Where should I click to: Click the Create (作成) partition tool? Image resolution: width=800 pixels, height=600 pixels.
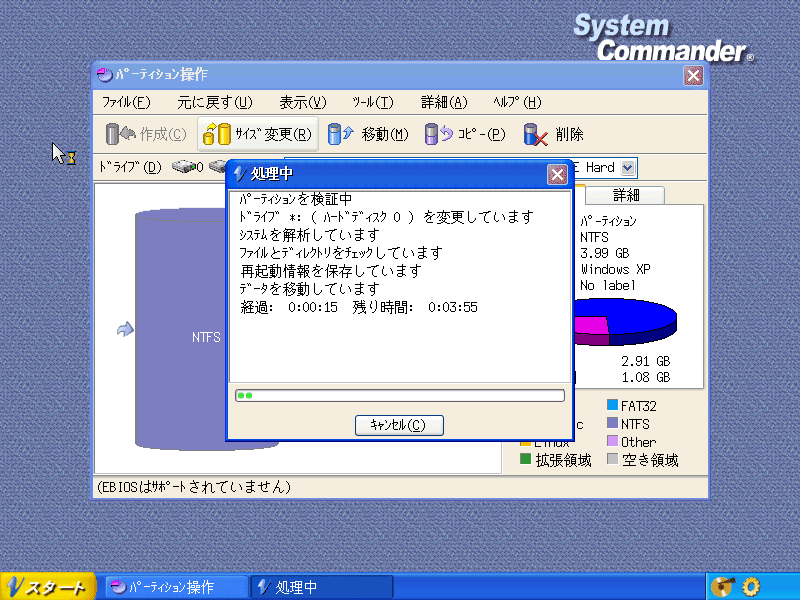[x=146, y=134]
